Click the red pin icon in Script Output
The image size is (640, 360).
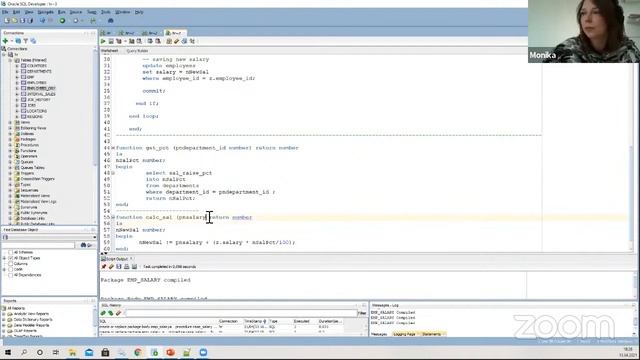[x=104, y=267]
